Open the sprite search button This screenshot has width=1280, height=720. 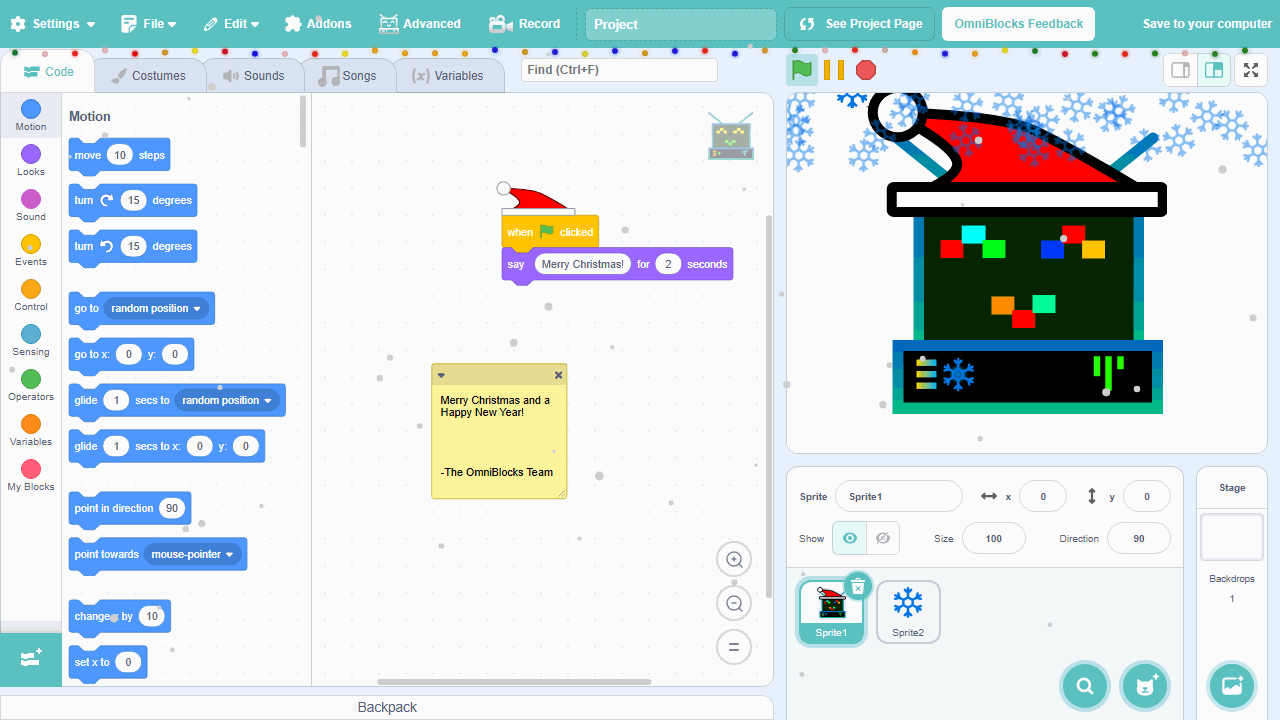pos(1085,686)
